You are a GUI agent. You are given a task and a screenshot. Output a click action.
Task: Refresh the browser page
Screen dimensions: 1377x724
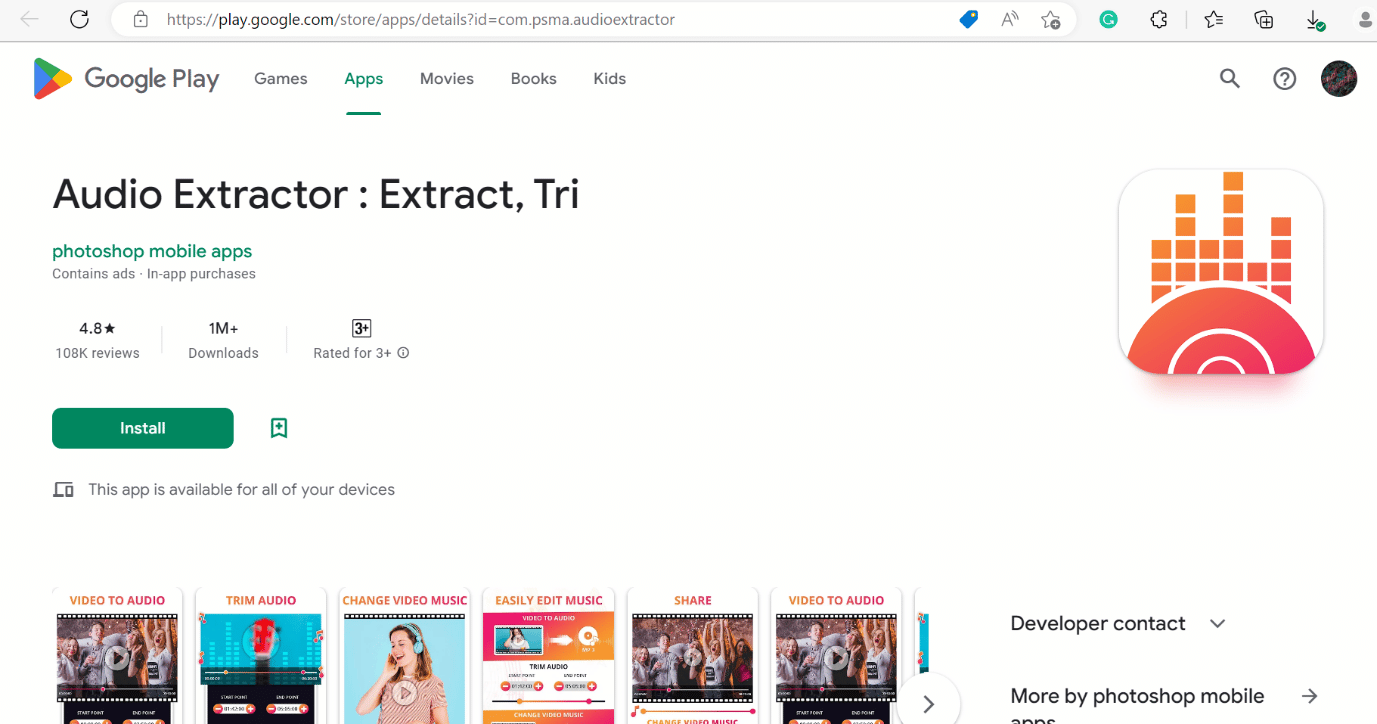pos(80,19)
